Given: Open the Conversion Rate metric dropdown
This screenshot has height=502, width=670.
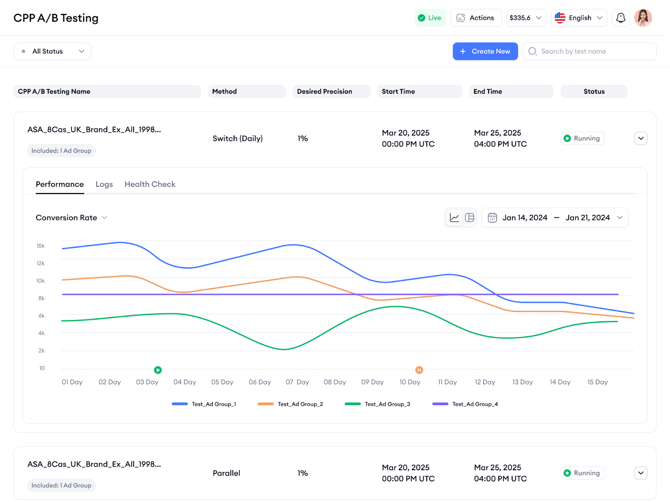Looking at the screenshot, I should (x=71, y=217).
